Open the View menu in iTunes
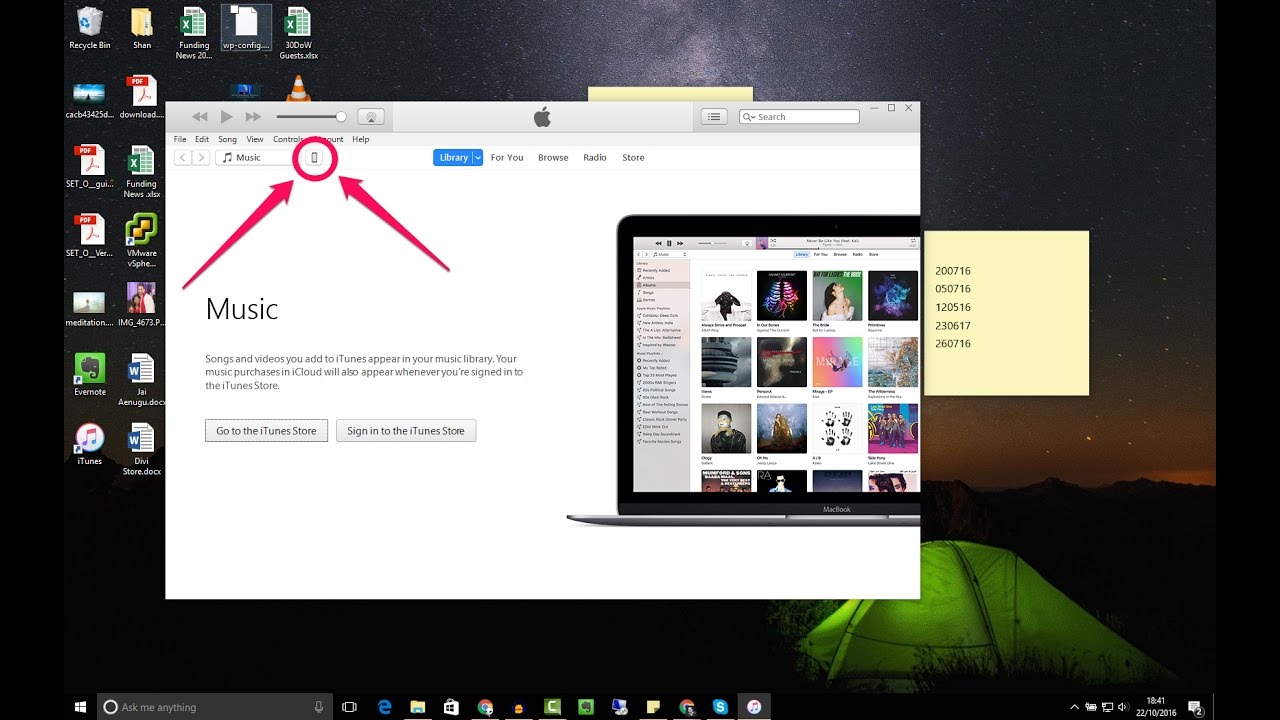The width and height of the screenshot is (1280, 720). (x=255, y=140)
